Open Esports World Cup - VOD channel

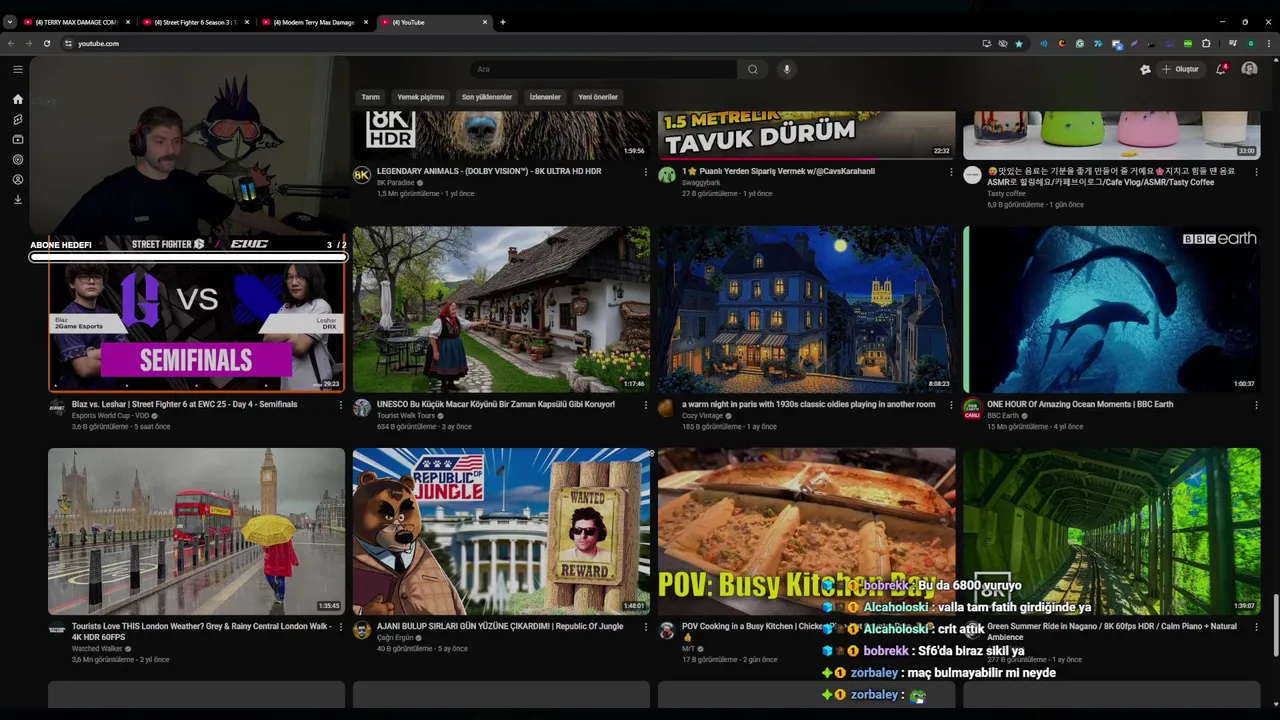110,416
